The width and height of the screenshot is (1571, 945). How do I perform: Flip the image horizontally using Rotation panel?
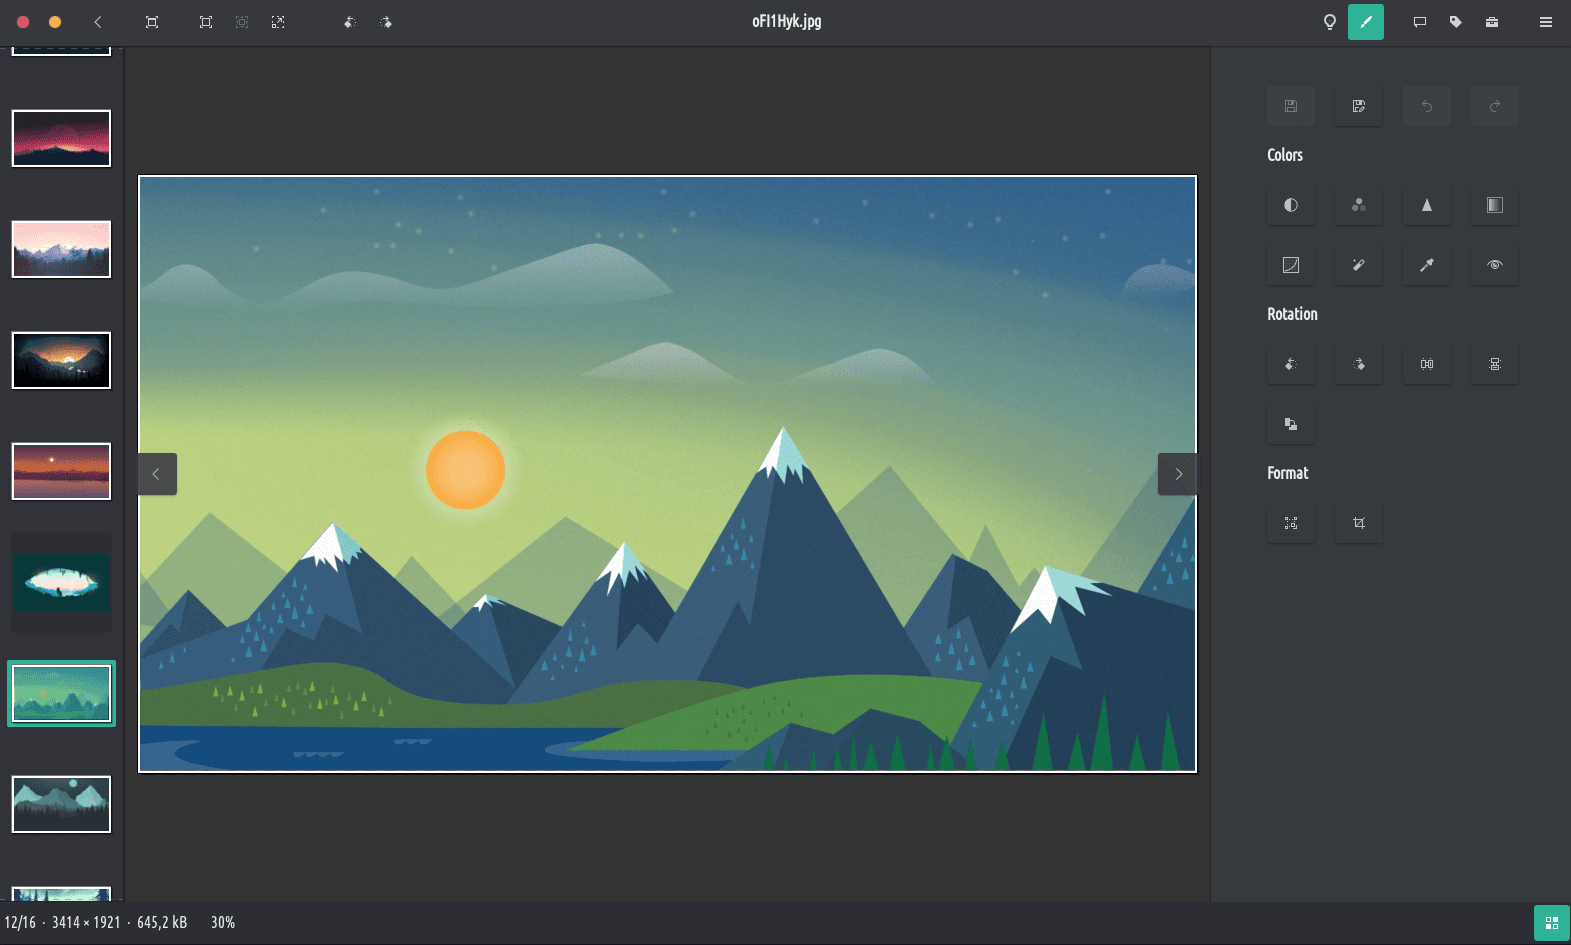pos(1426,364)
